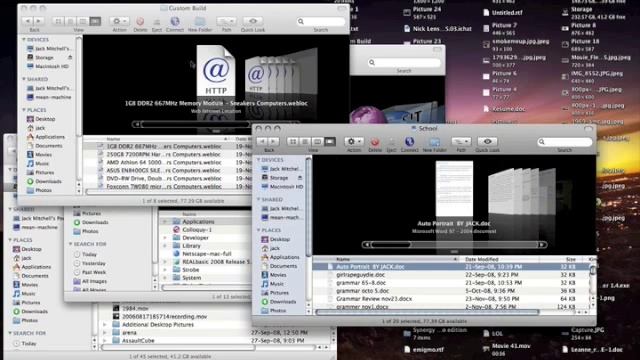Click Cover Flow scrollbar left arrow in School
This screenshot has width=640, height=360.
[367, 244]
